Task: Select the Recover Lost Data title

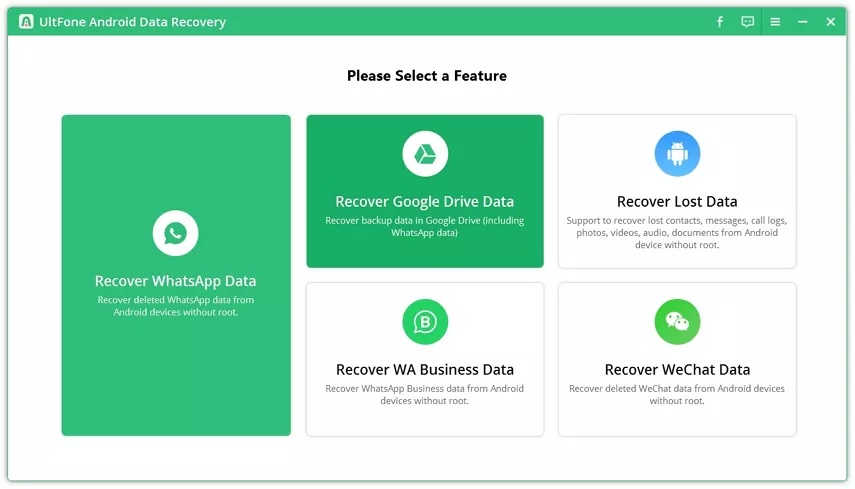Action: click(x=677, y=202)
